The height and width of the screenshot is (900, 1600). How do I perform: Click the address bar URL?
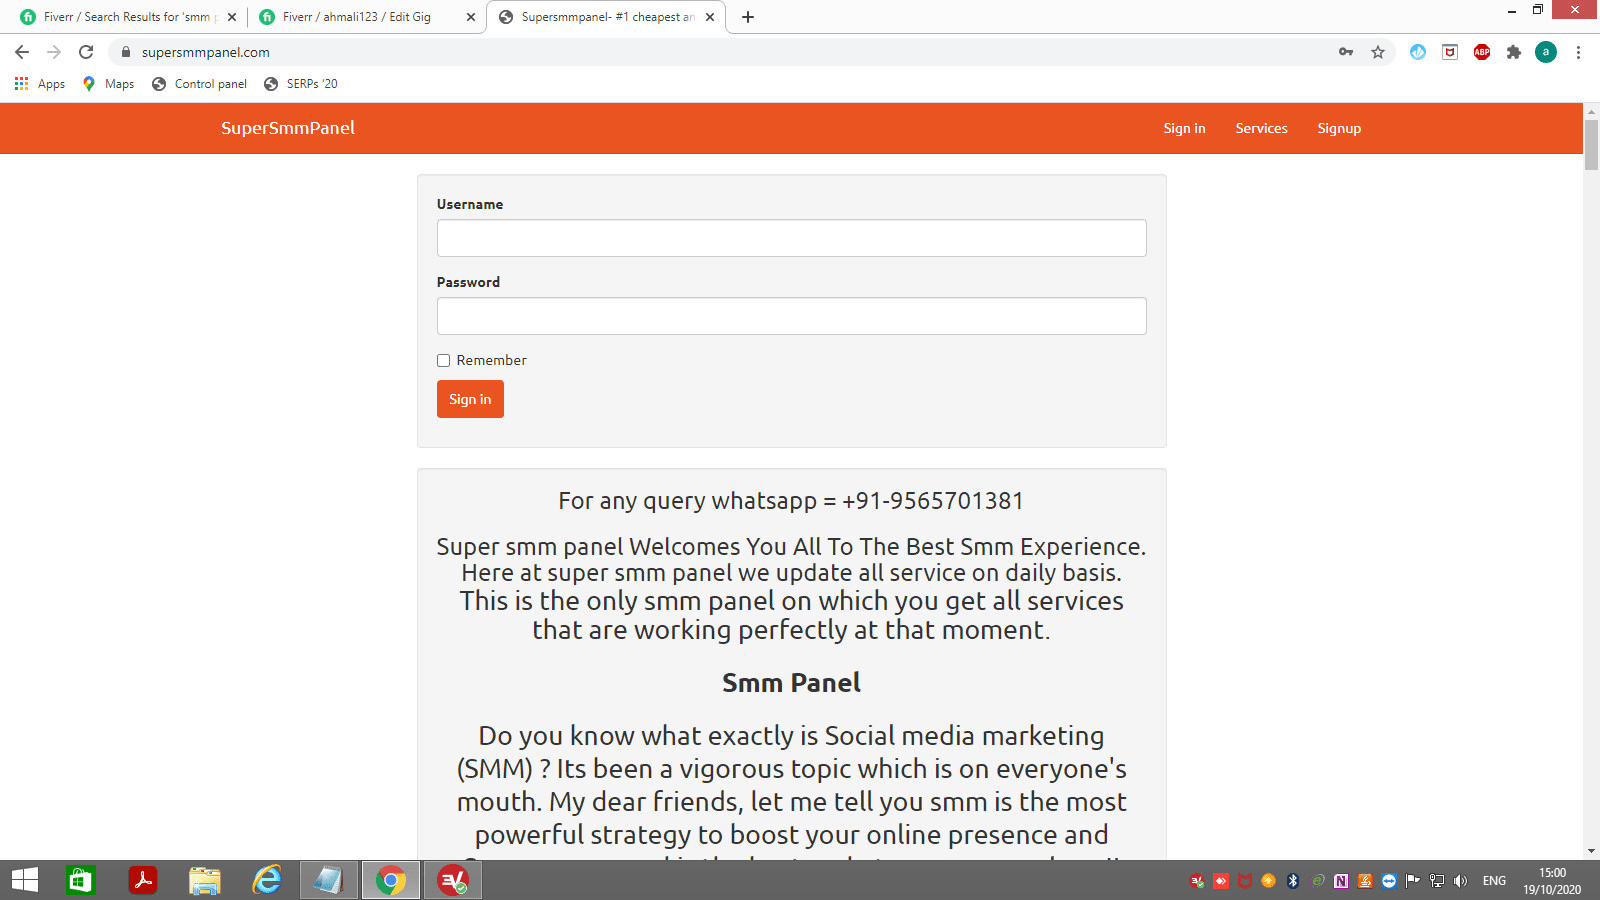coord(206,52)
